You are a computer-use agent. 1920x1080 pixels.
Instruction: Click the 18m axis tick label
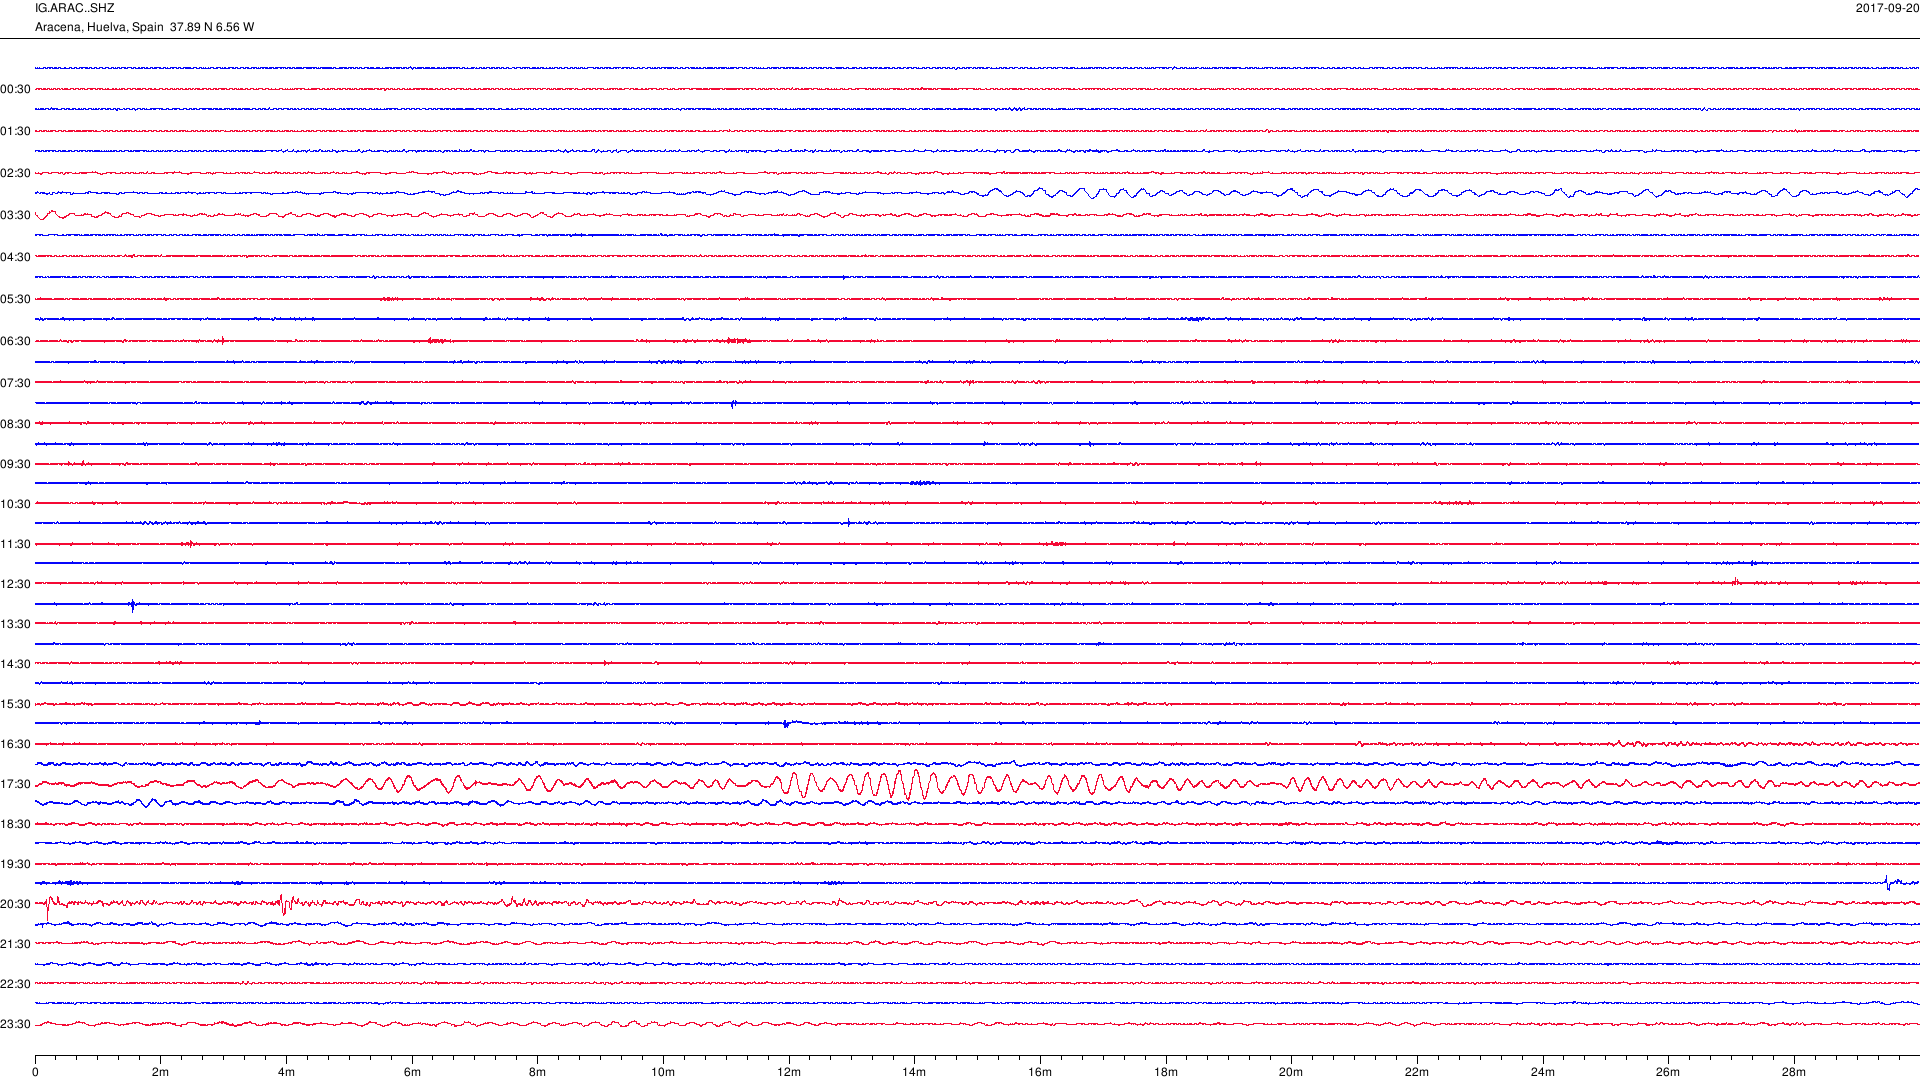[x=1165, y=1072]
